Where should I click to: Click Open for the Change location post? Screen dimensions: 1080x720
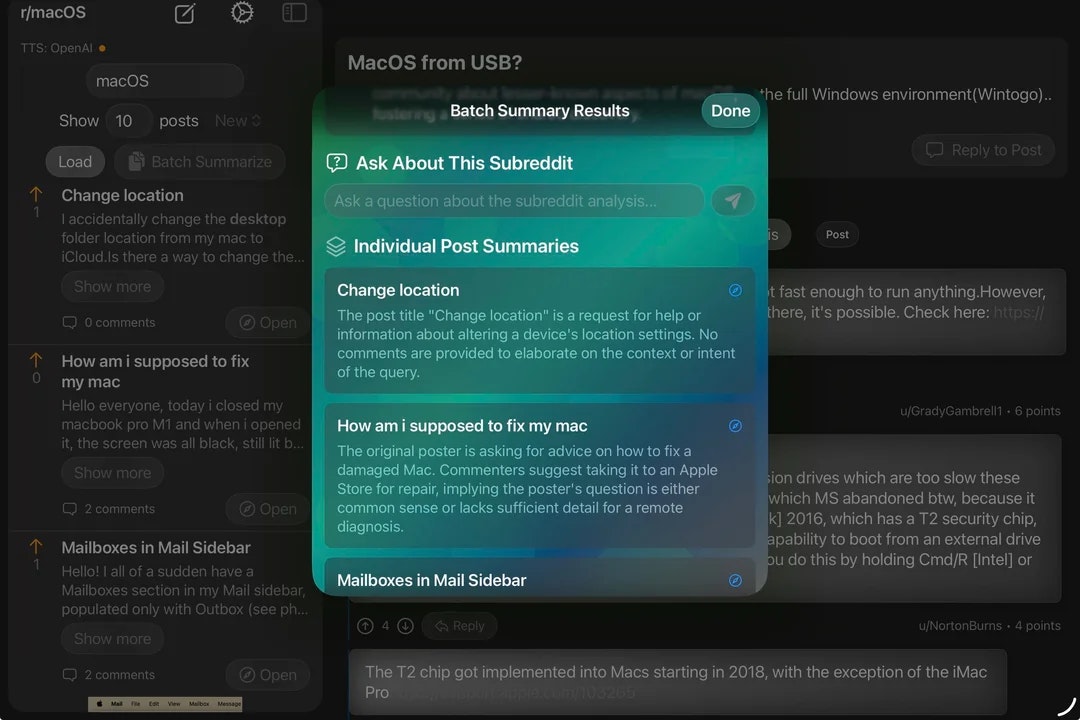(267, 322)
